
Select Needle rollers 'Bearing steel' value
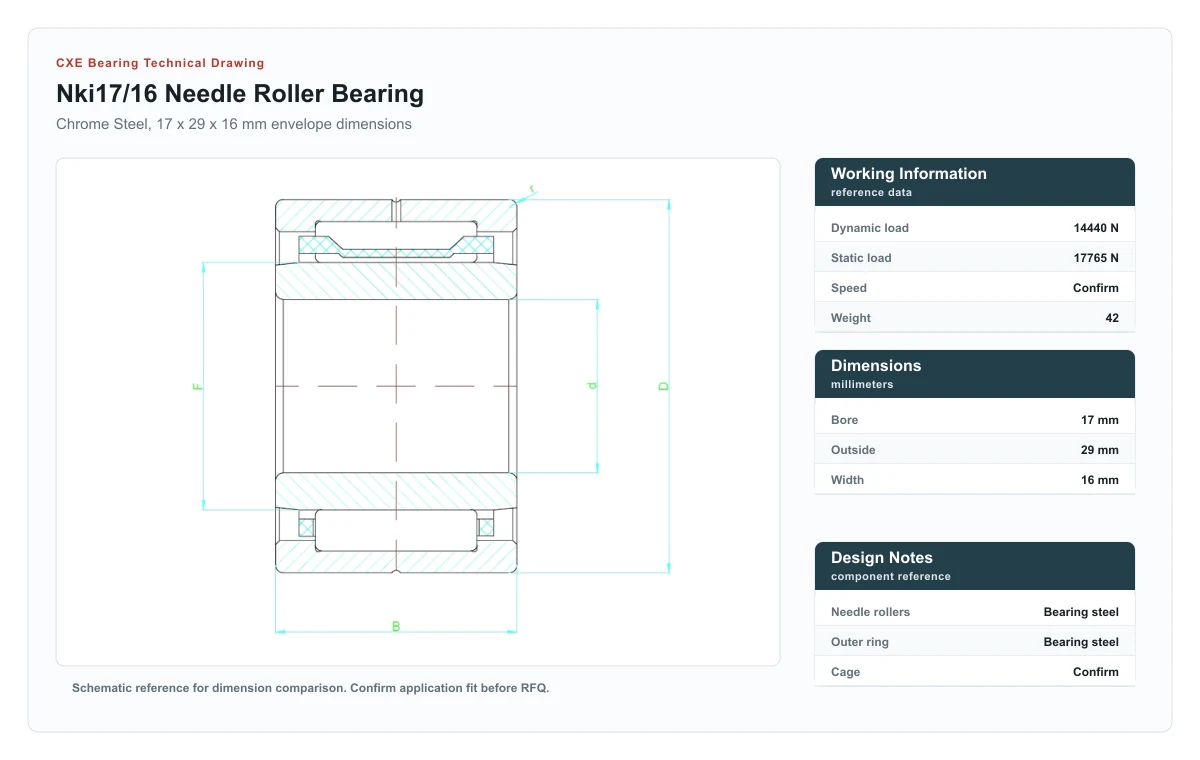1081,612
